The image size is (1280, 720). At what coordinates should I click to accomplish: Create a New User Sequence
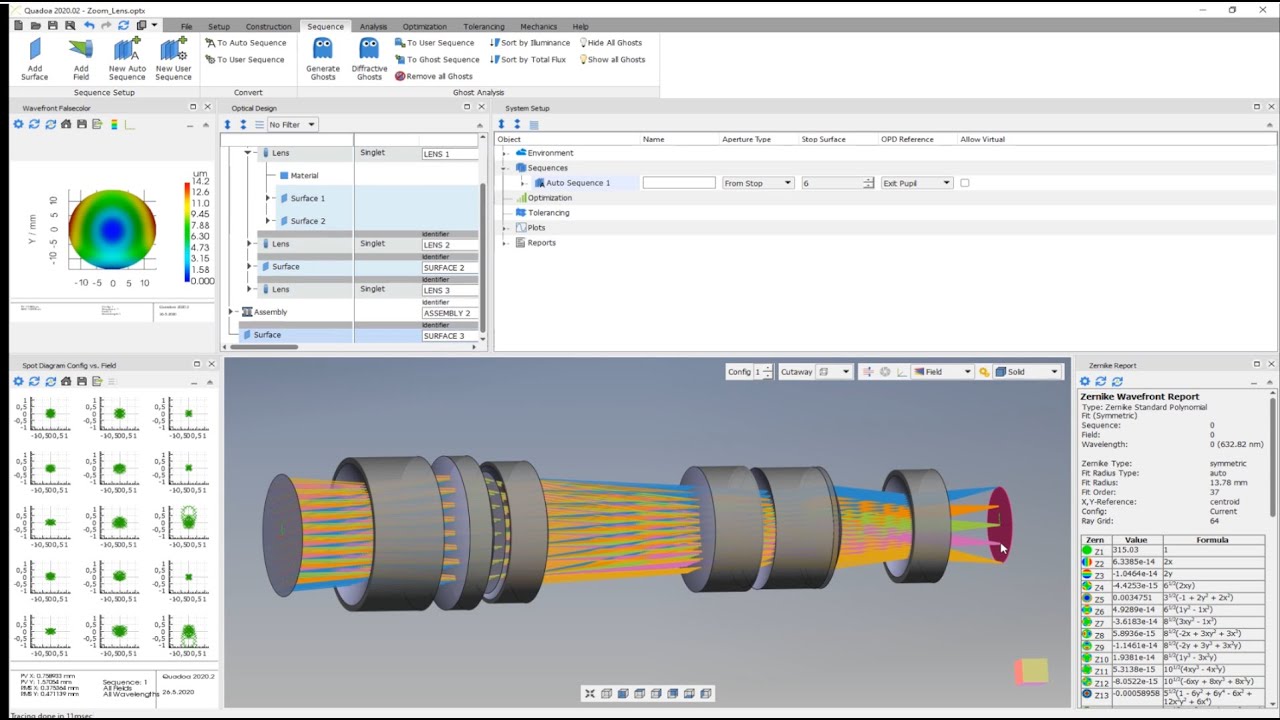[x=173, y=59]
